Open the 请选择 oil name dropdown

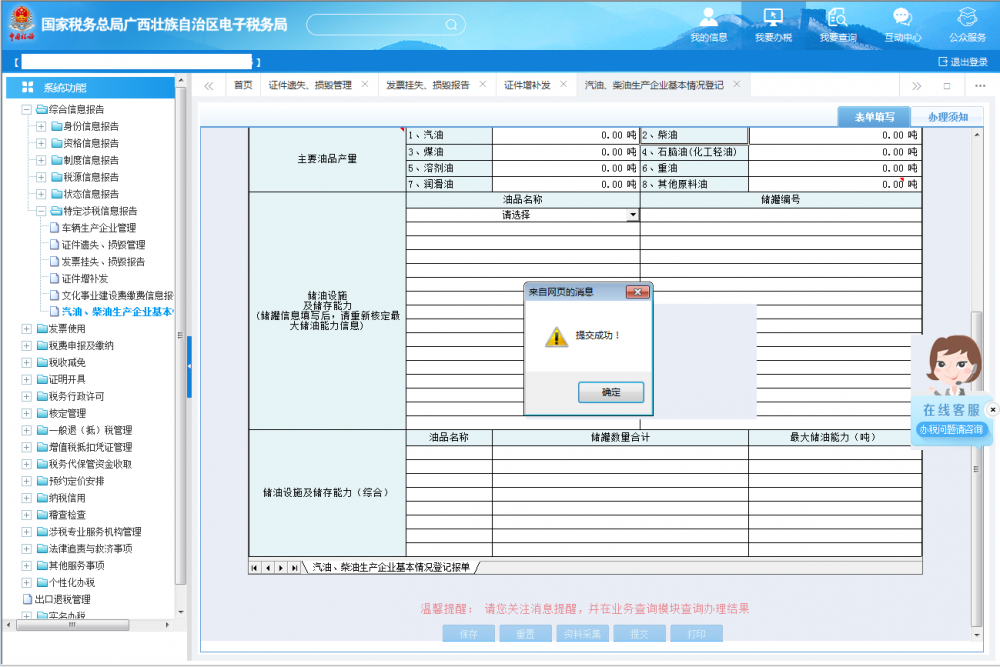point(633,214)
